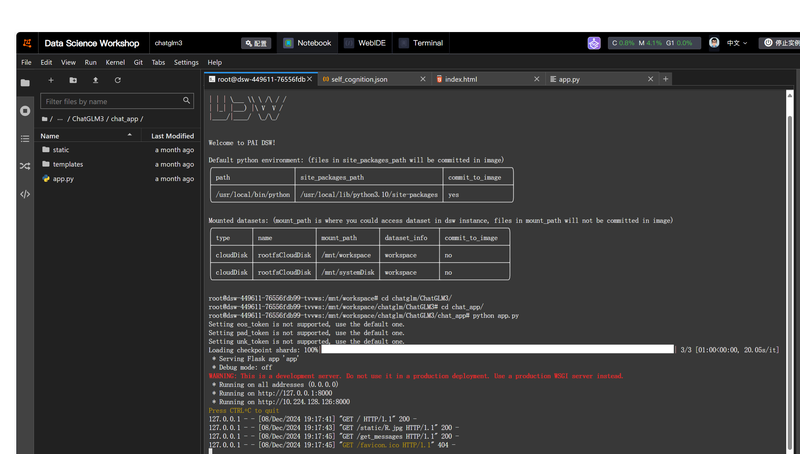Open the Help menu
The height and width of the screenshot is (454, 800).
(215, 62)
